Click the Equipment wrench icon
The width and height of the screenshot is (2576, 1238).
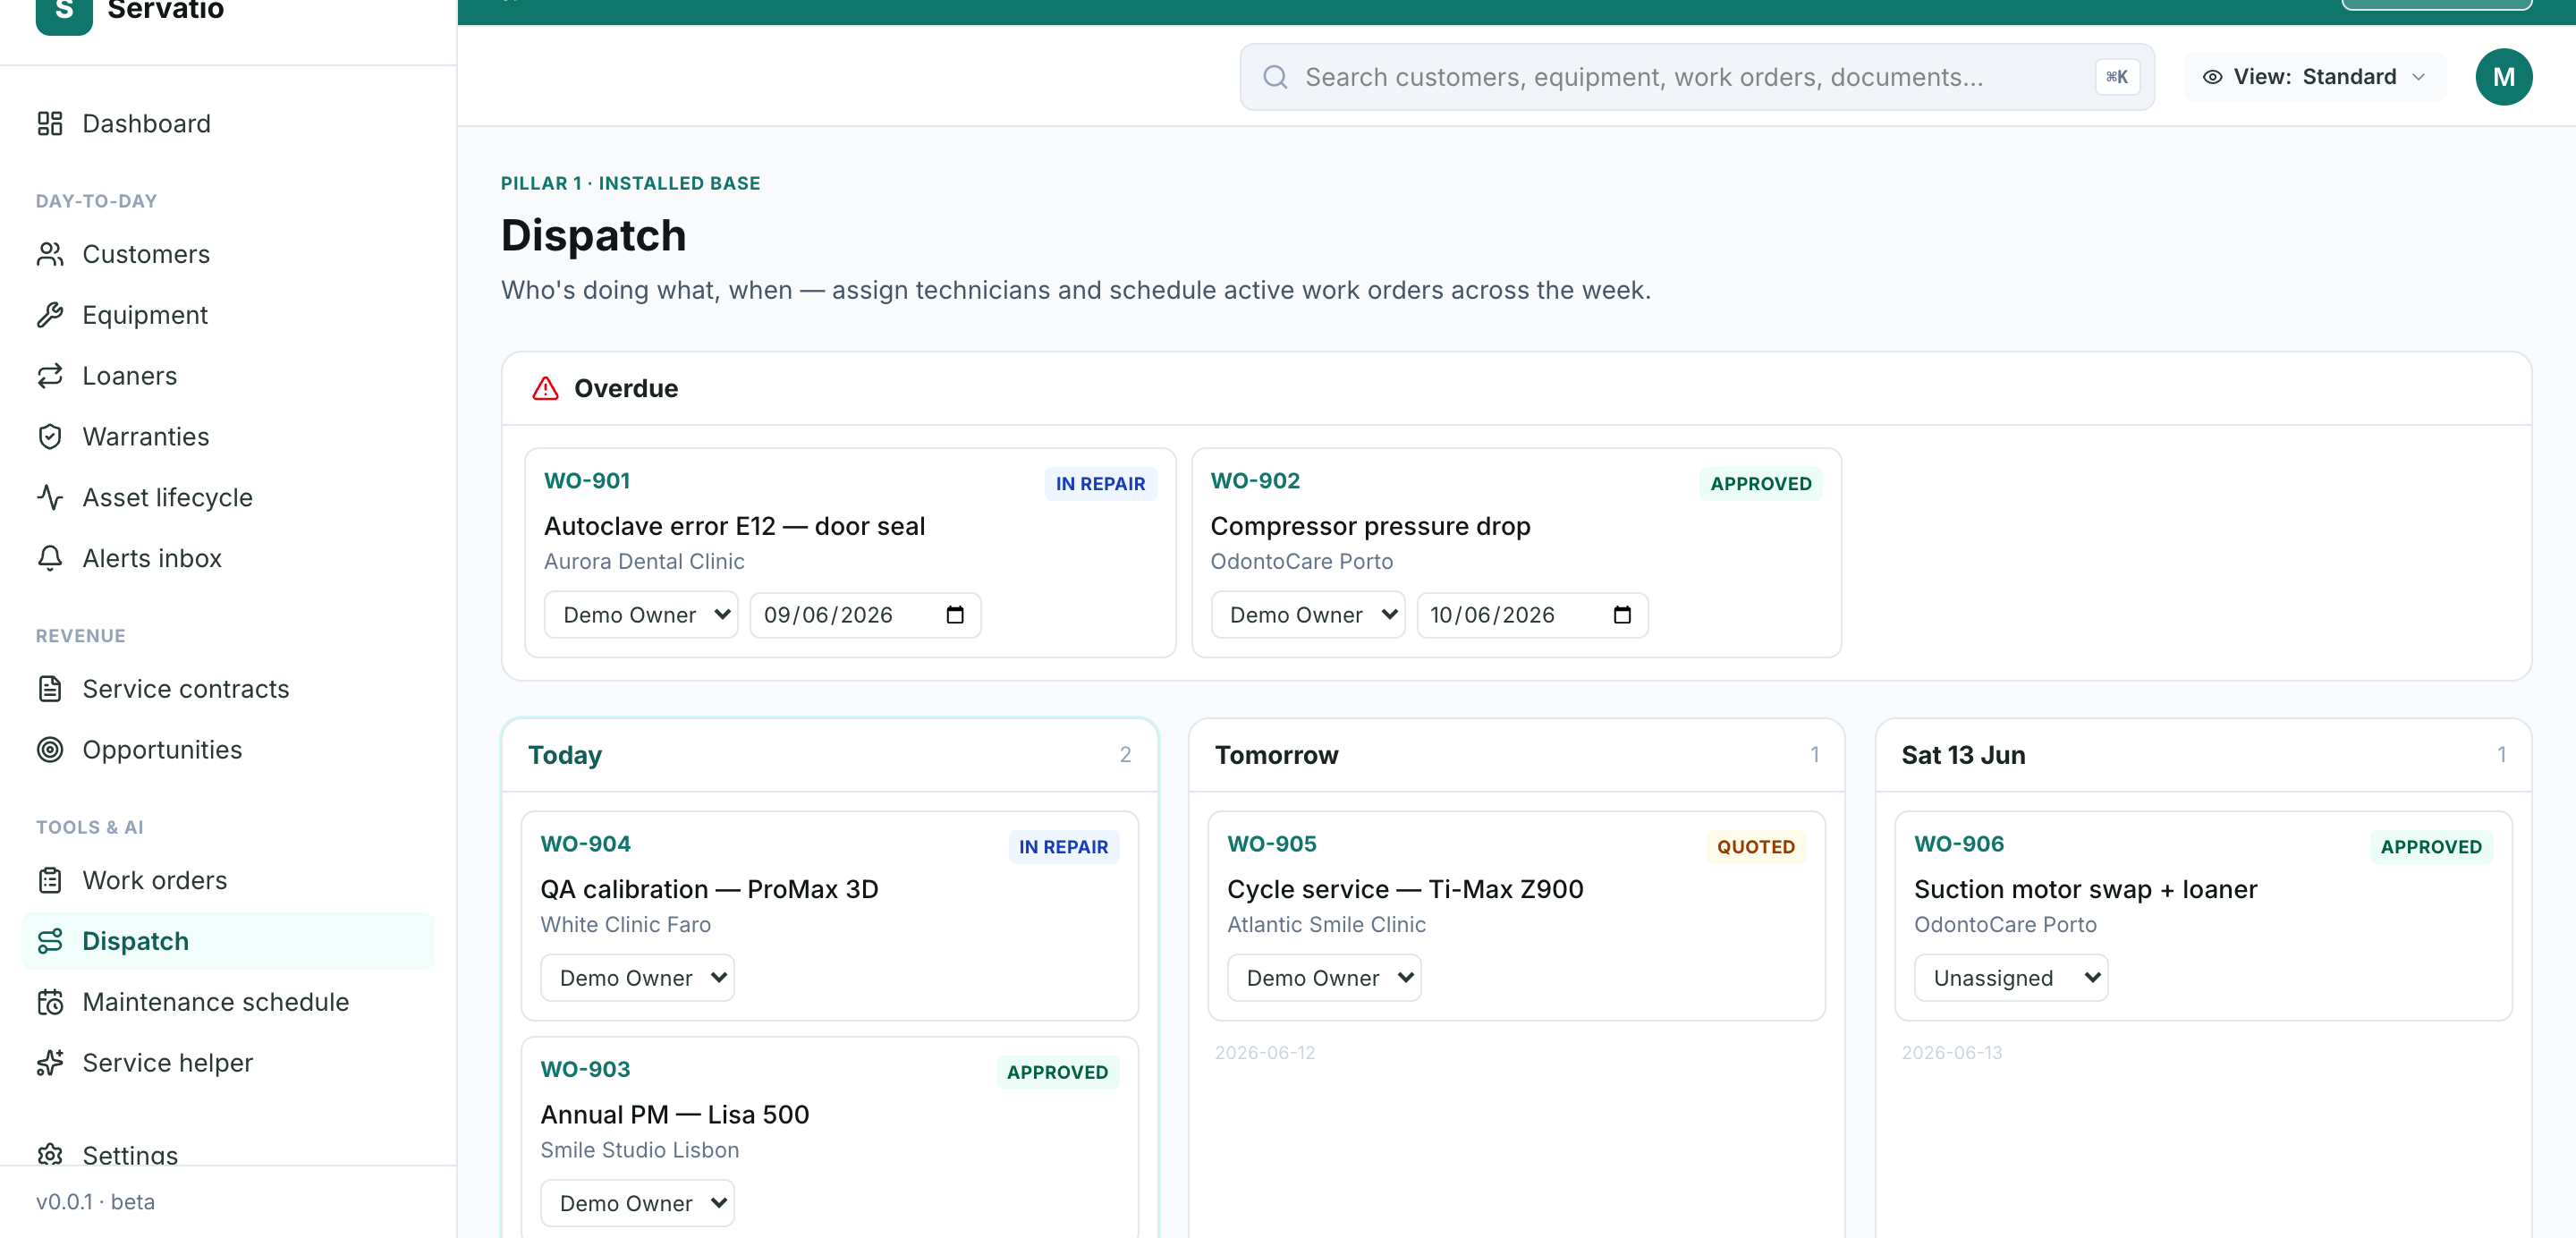pyautogui.click(x=50, y=315)
